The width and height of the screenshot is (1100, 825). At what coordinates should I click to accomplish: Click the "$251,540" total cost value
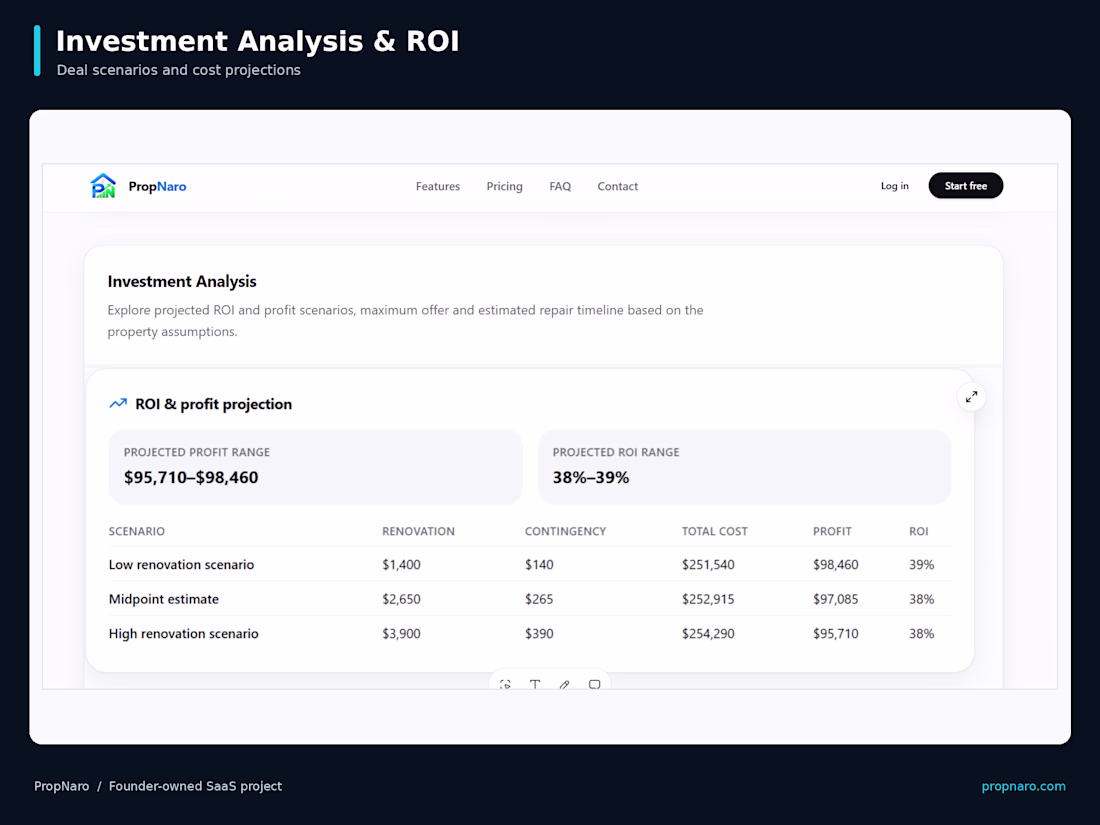[x=708, y=565]
